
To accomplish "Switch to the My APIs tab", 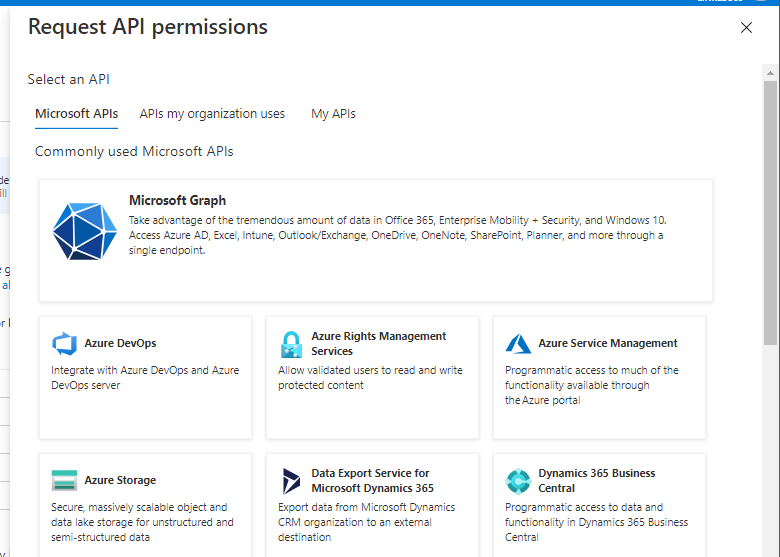I will pyautogui.click(x=333, y=114).
